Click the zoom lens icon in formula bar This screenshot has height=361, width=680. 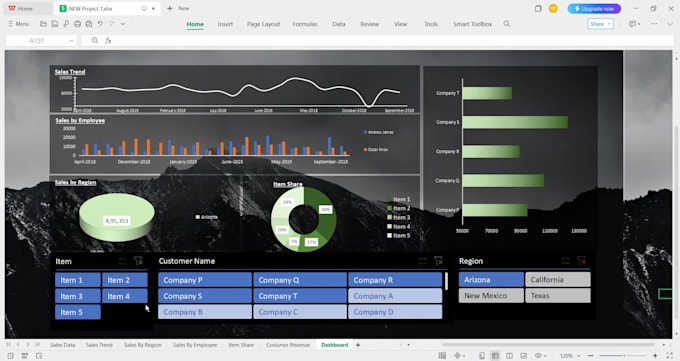(x=95, y=41)
